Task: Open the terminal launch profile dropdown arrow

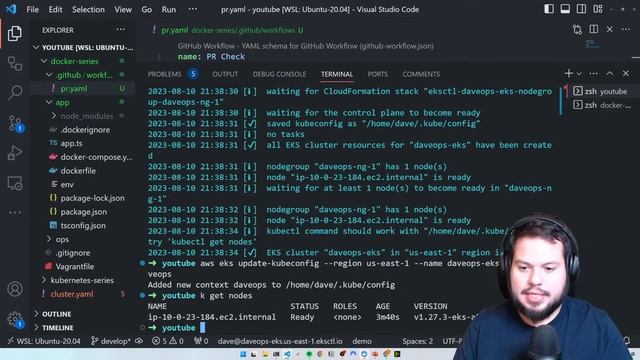Action: pyautogui.click(x=579, y=74)
